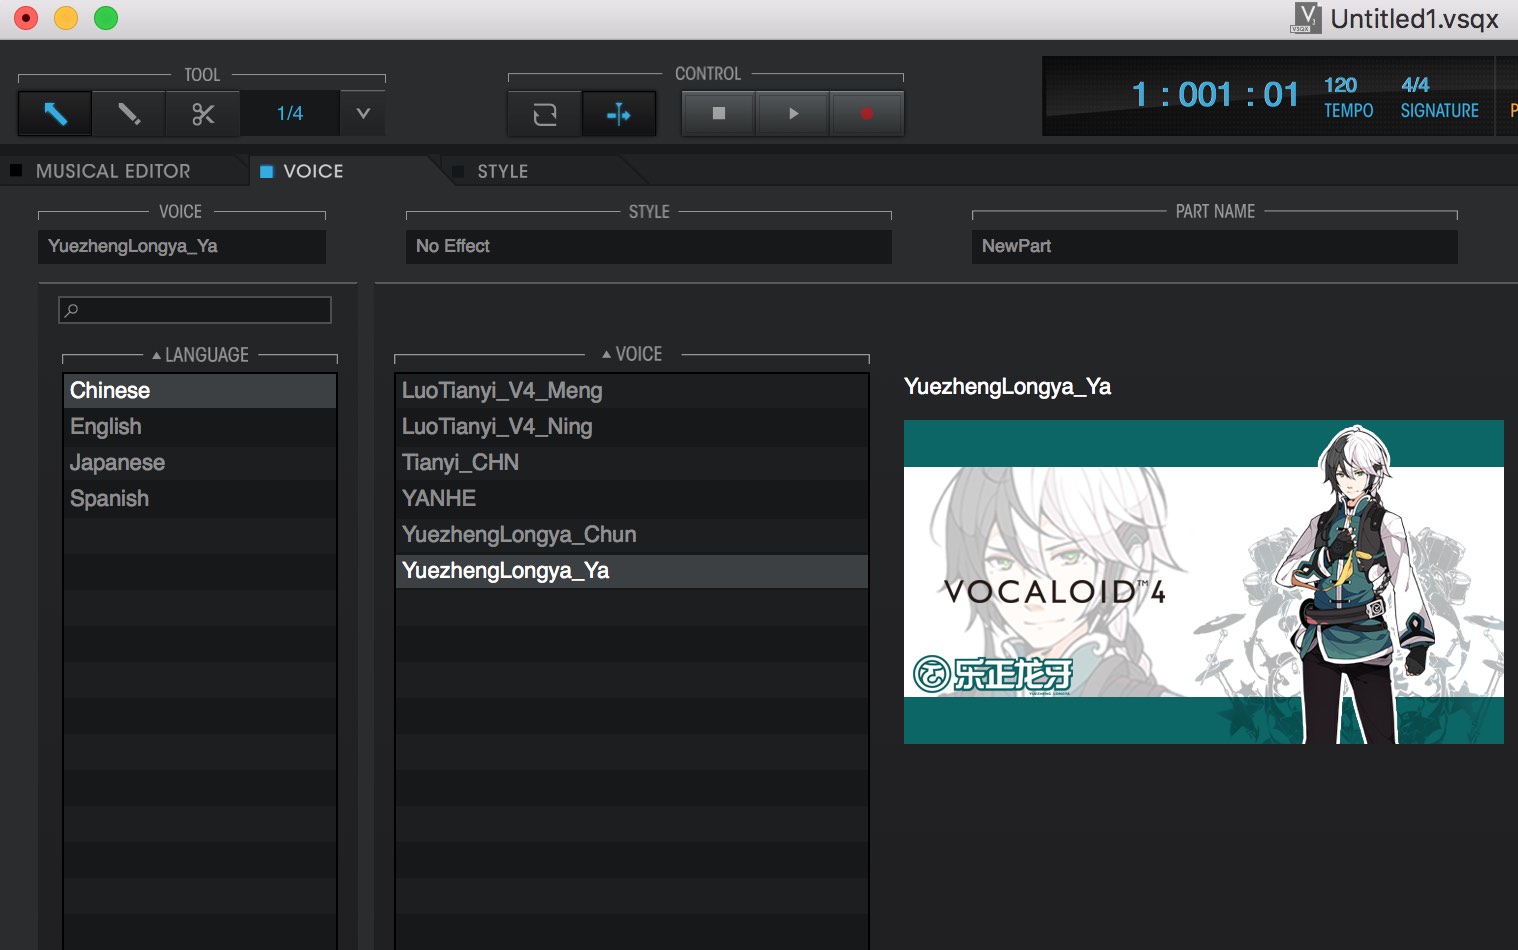
Task: Choose the YANHE voice
Action: (x=632, y=498)
